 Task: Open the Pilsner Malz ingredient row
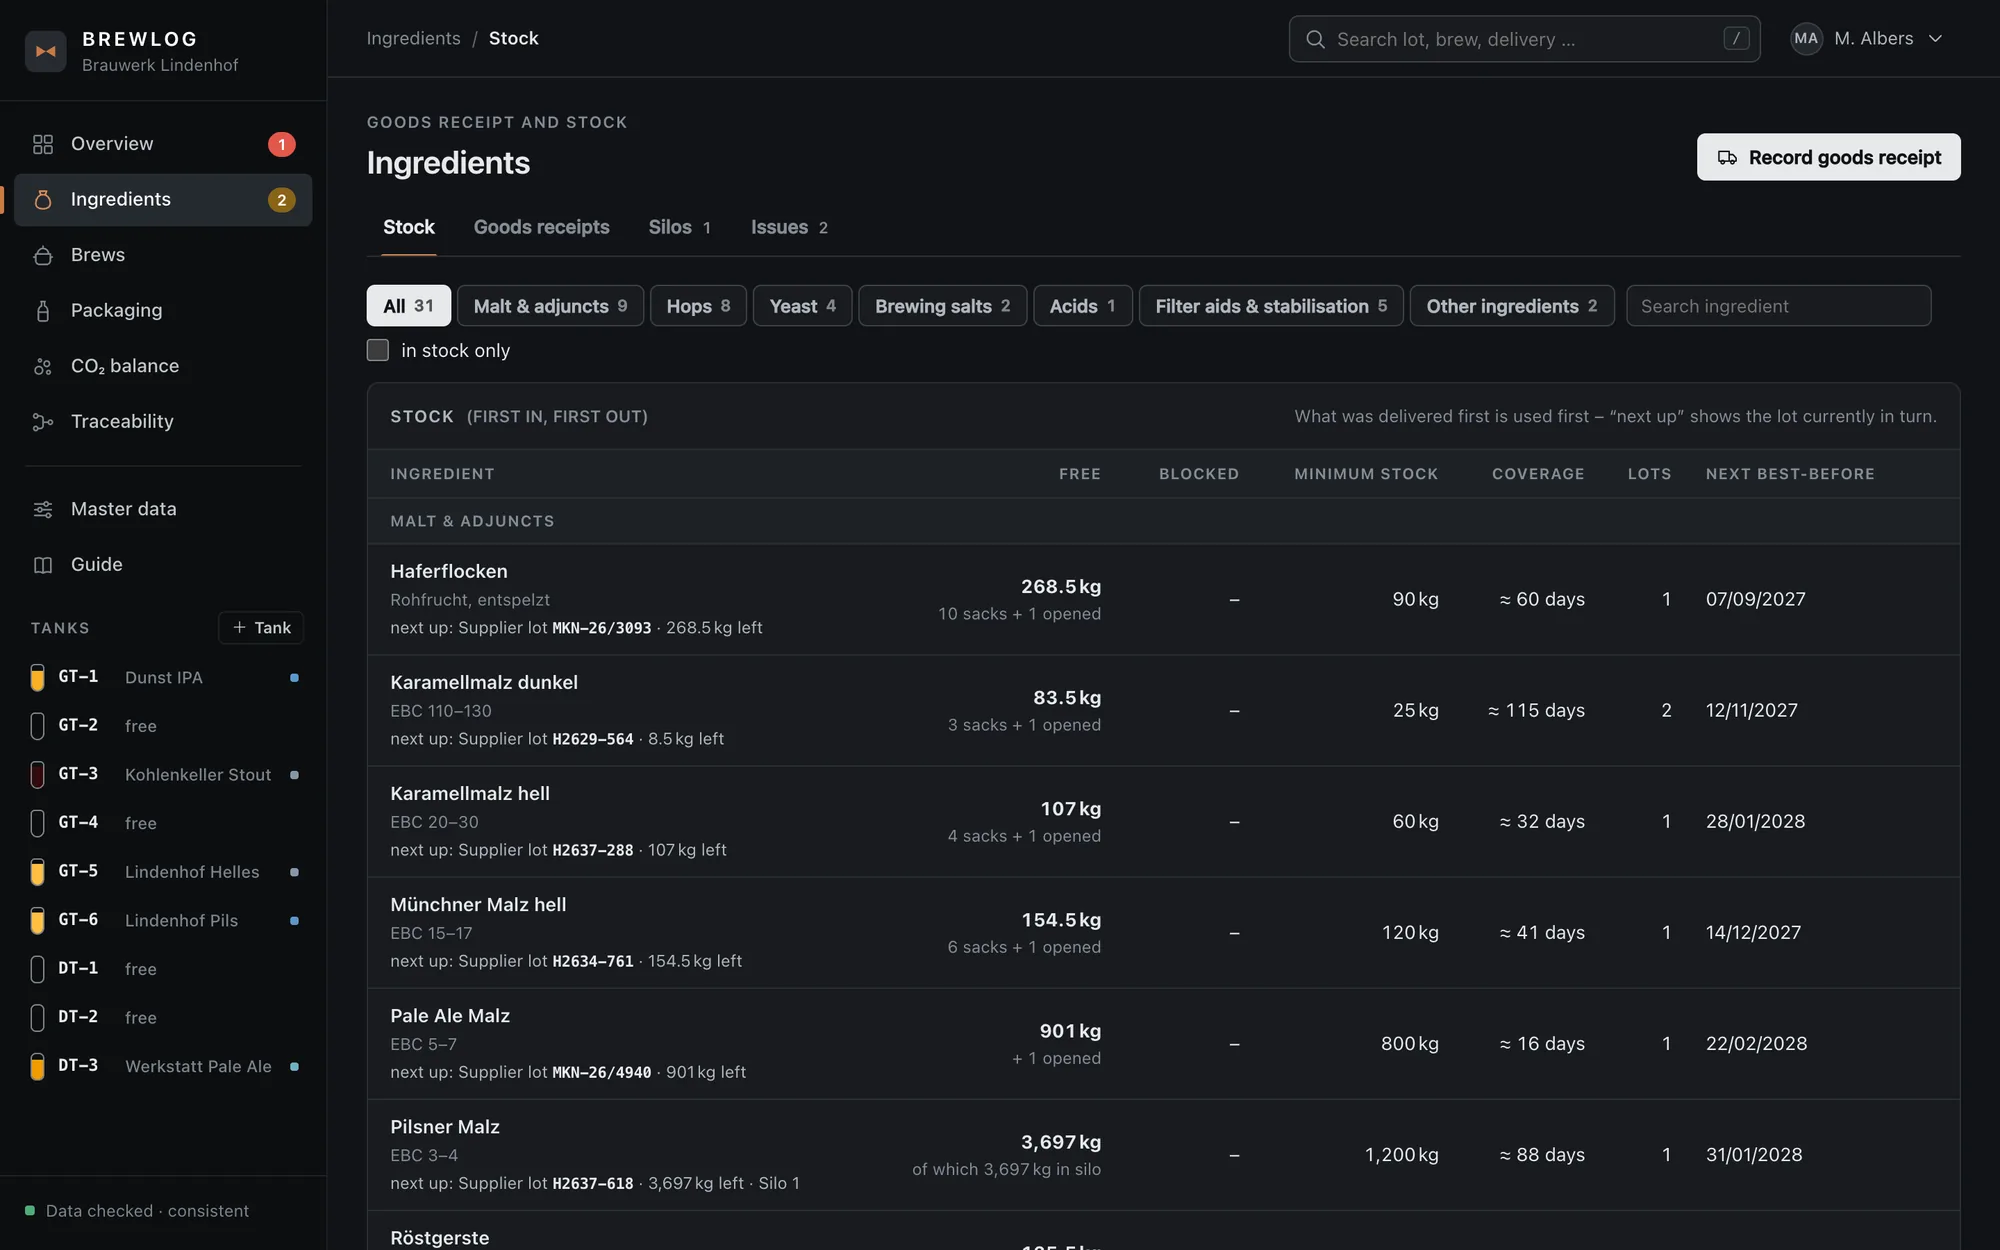pos(1163,1155)
